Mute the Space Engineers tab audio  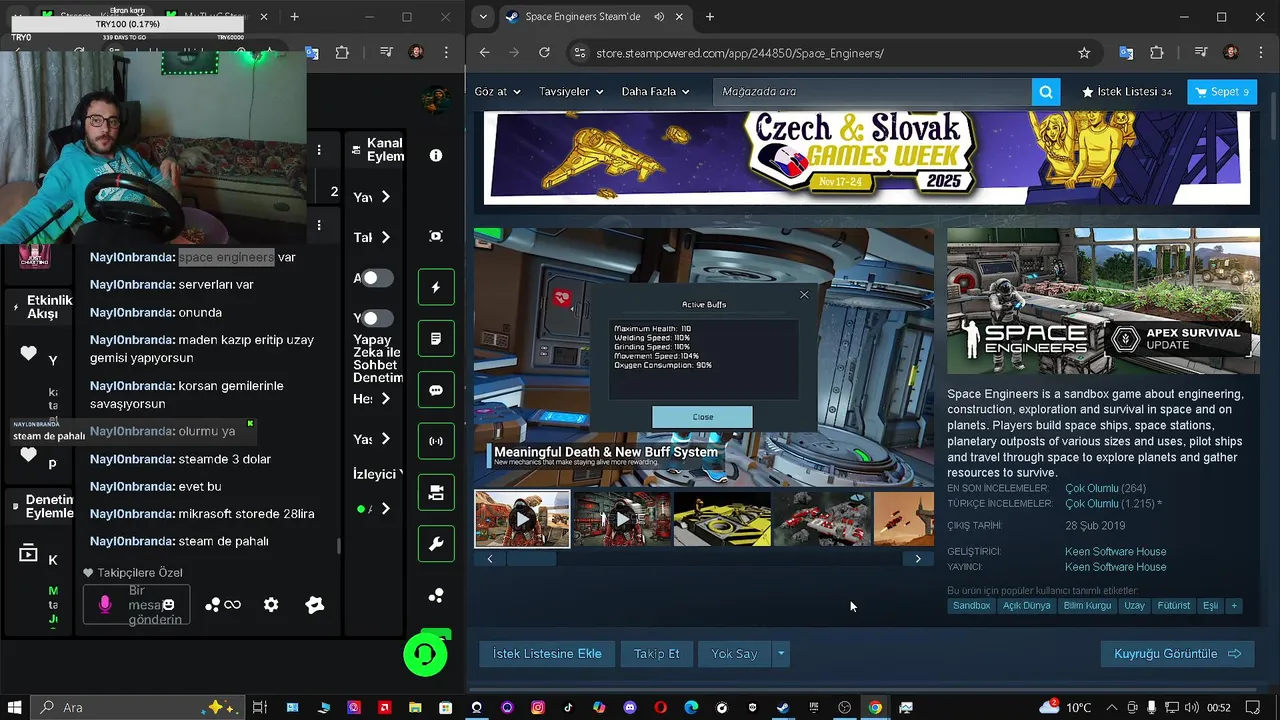659,17
